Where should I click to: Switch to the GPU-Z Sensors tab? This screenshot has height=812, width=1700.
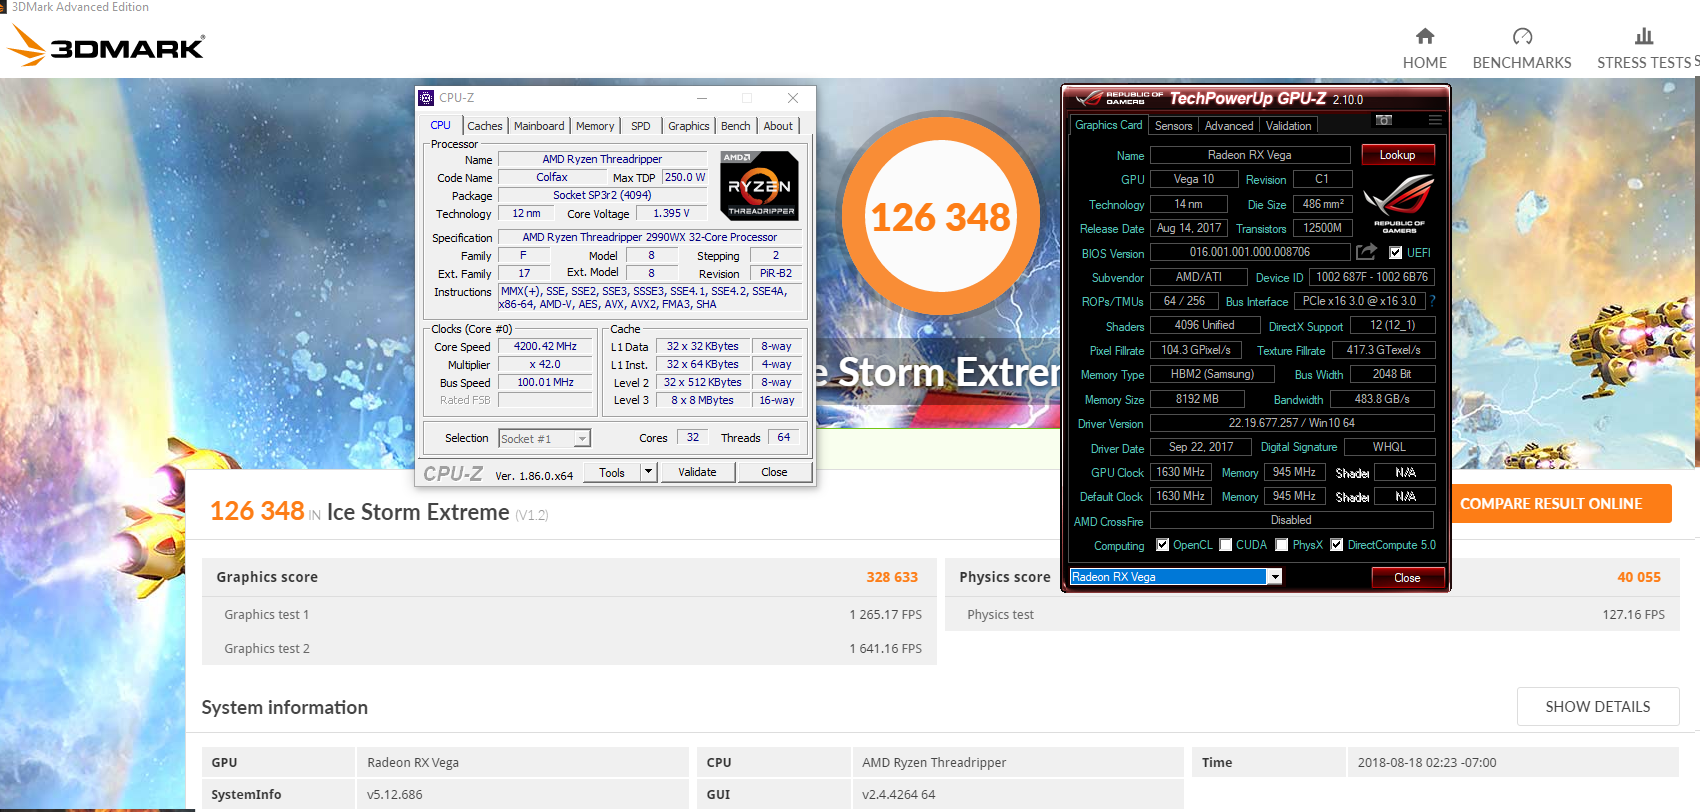1173,126
